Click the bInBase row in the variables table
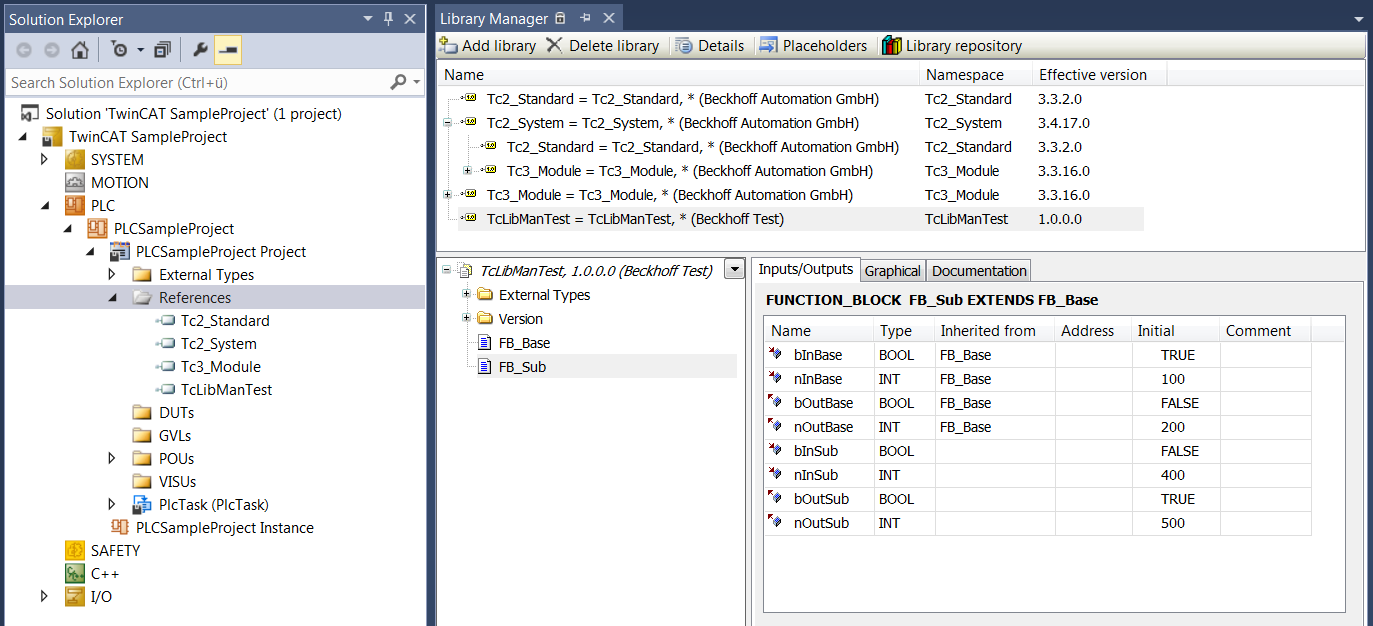The height and width of the screenshot is (626, 1373). (x=1038, y=355)
